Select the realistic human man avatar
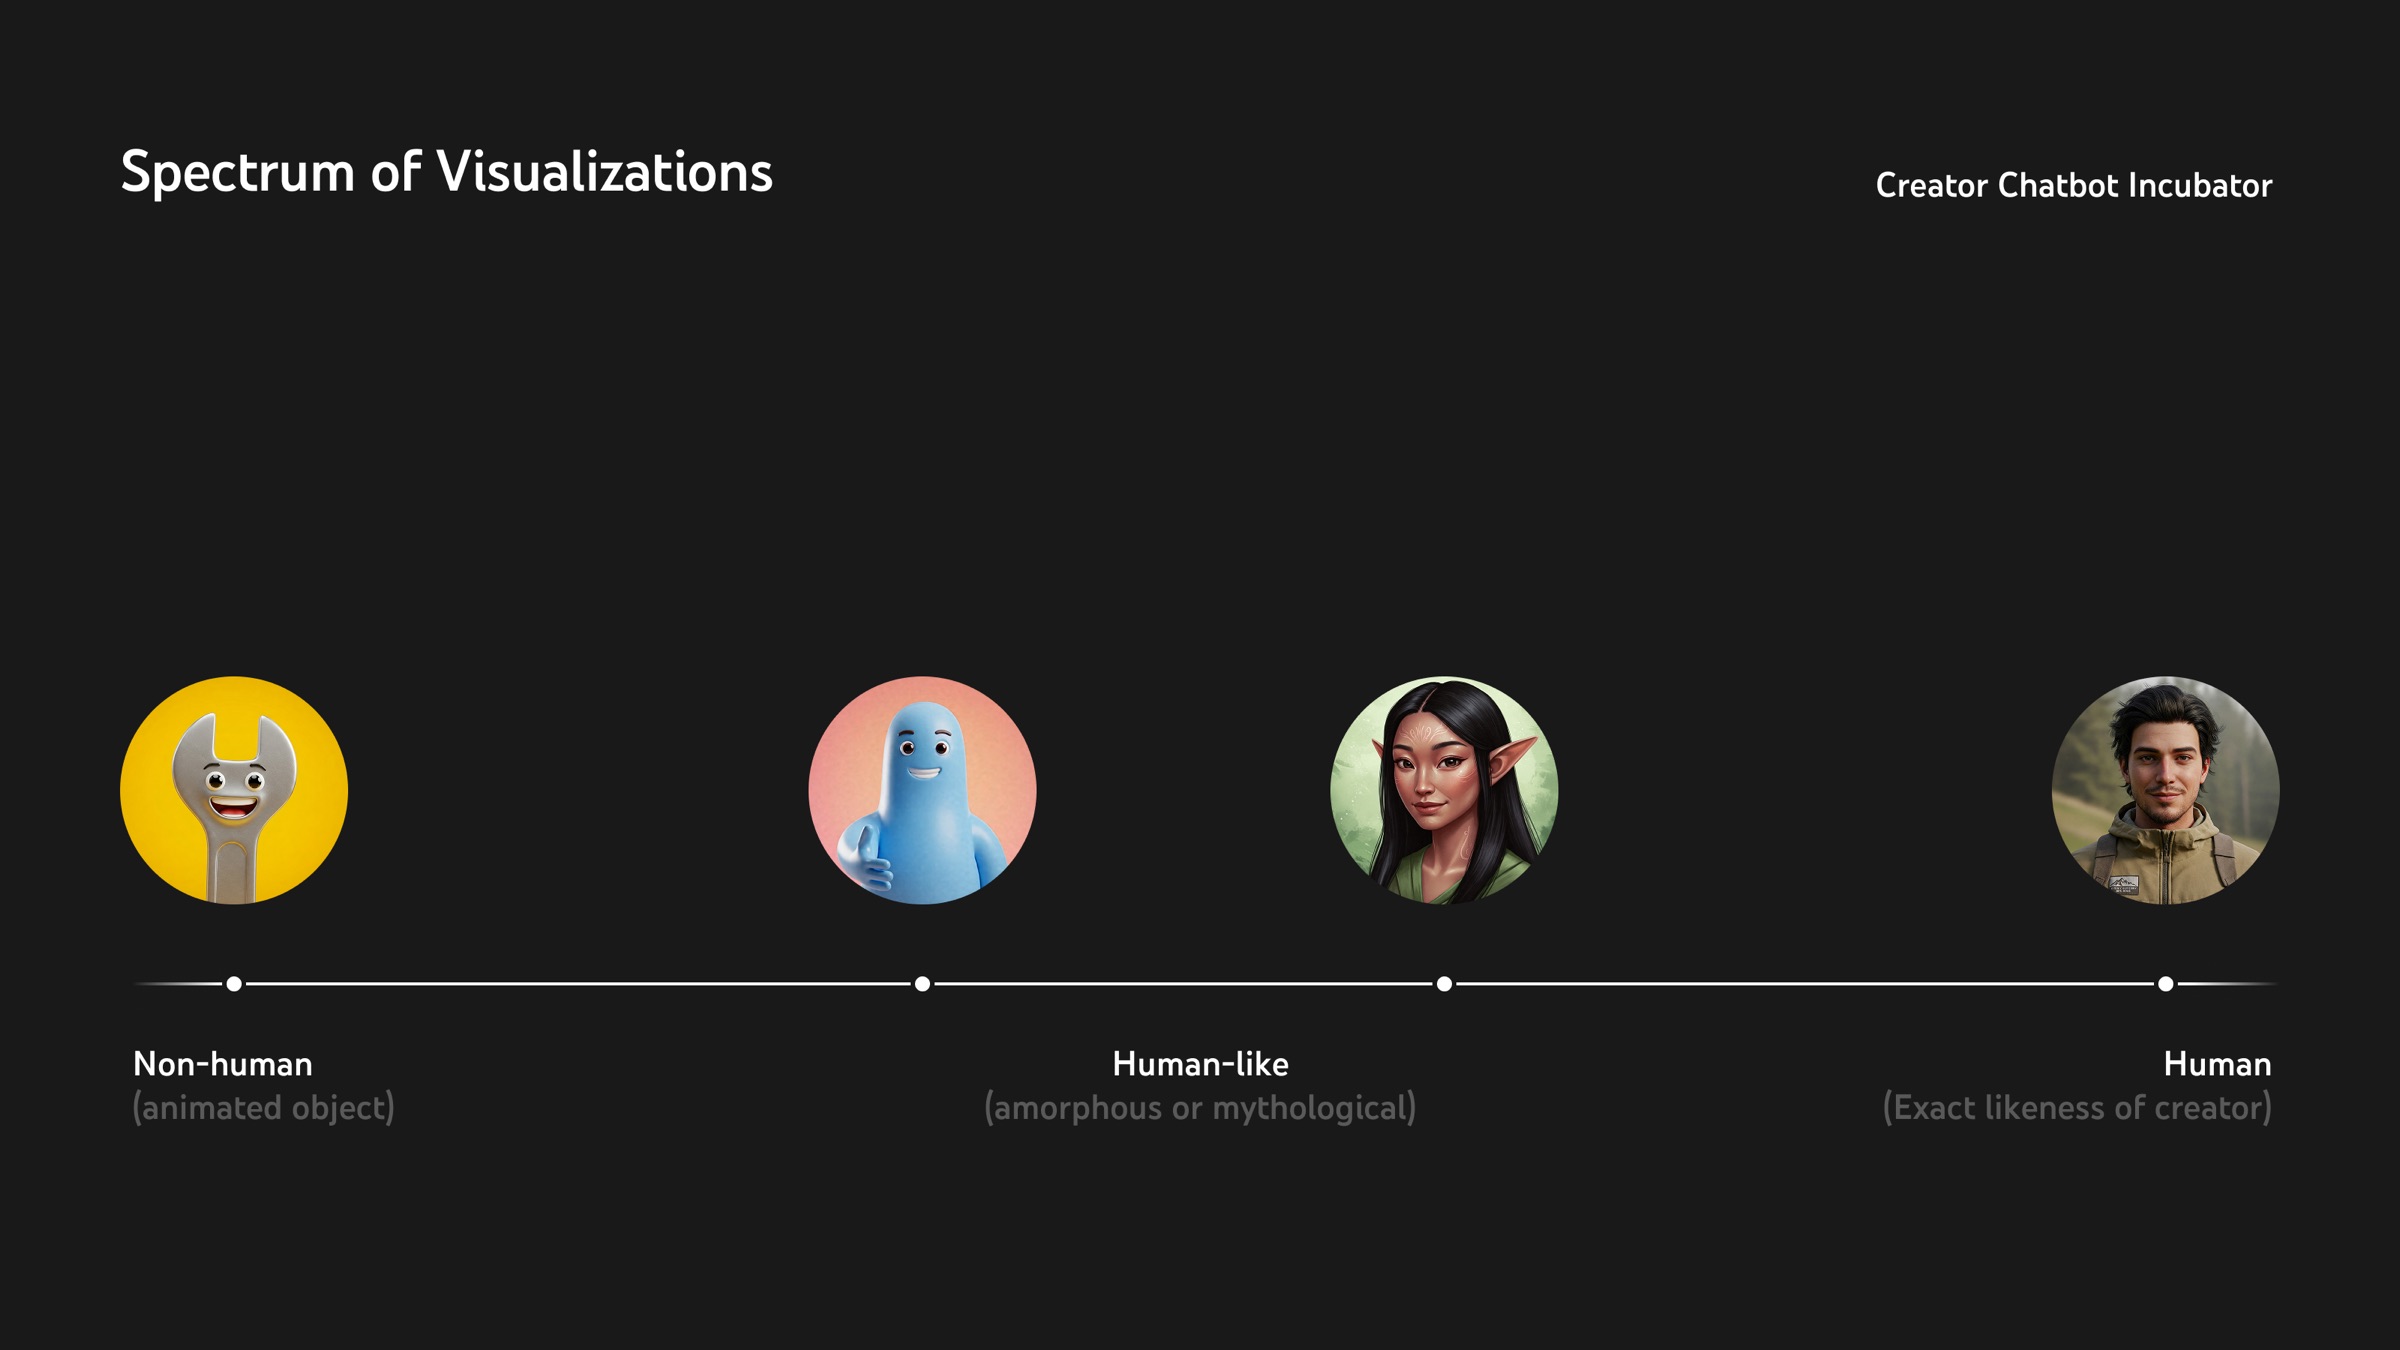The height and width of the screenshot is (1350, 2400). (x=2165, y=790)
